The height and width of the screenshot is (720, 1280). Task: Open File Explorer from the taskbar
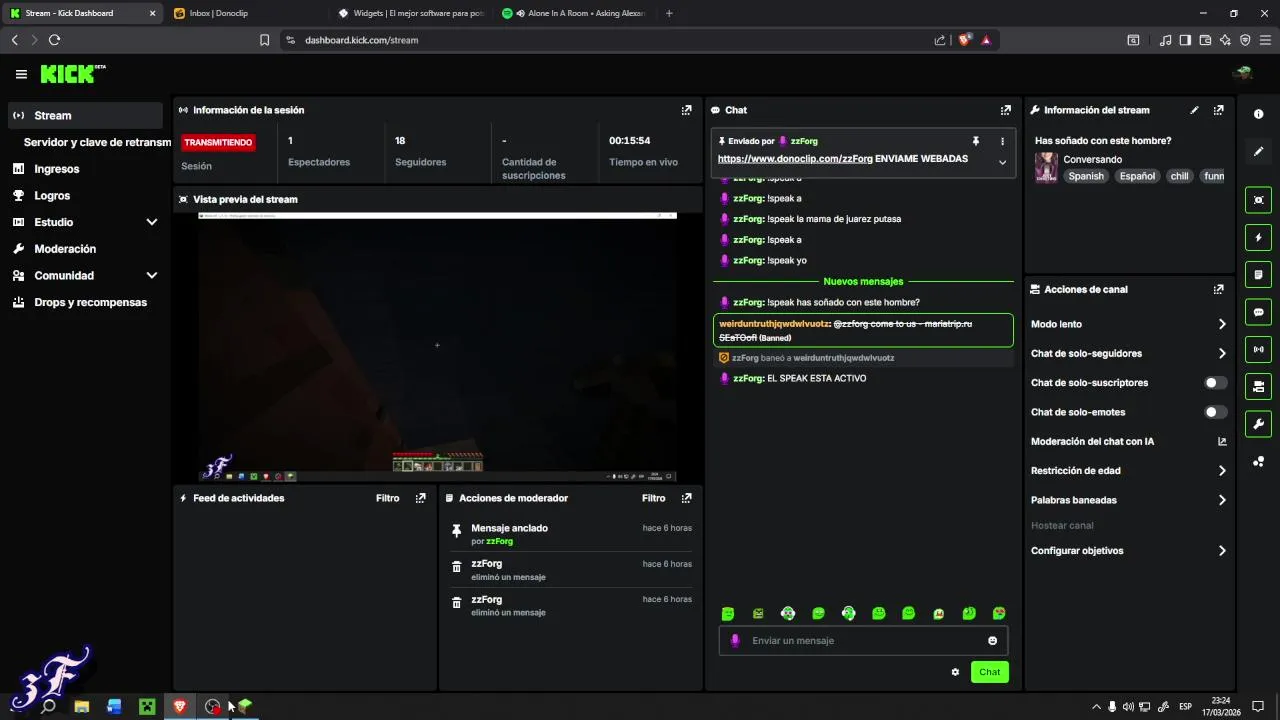tap(82, 706)
